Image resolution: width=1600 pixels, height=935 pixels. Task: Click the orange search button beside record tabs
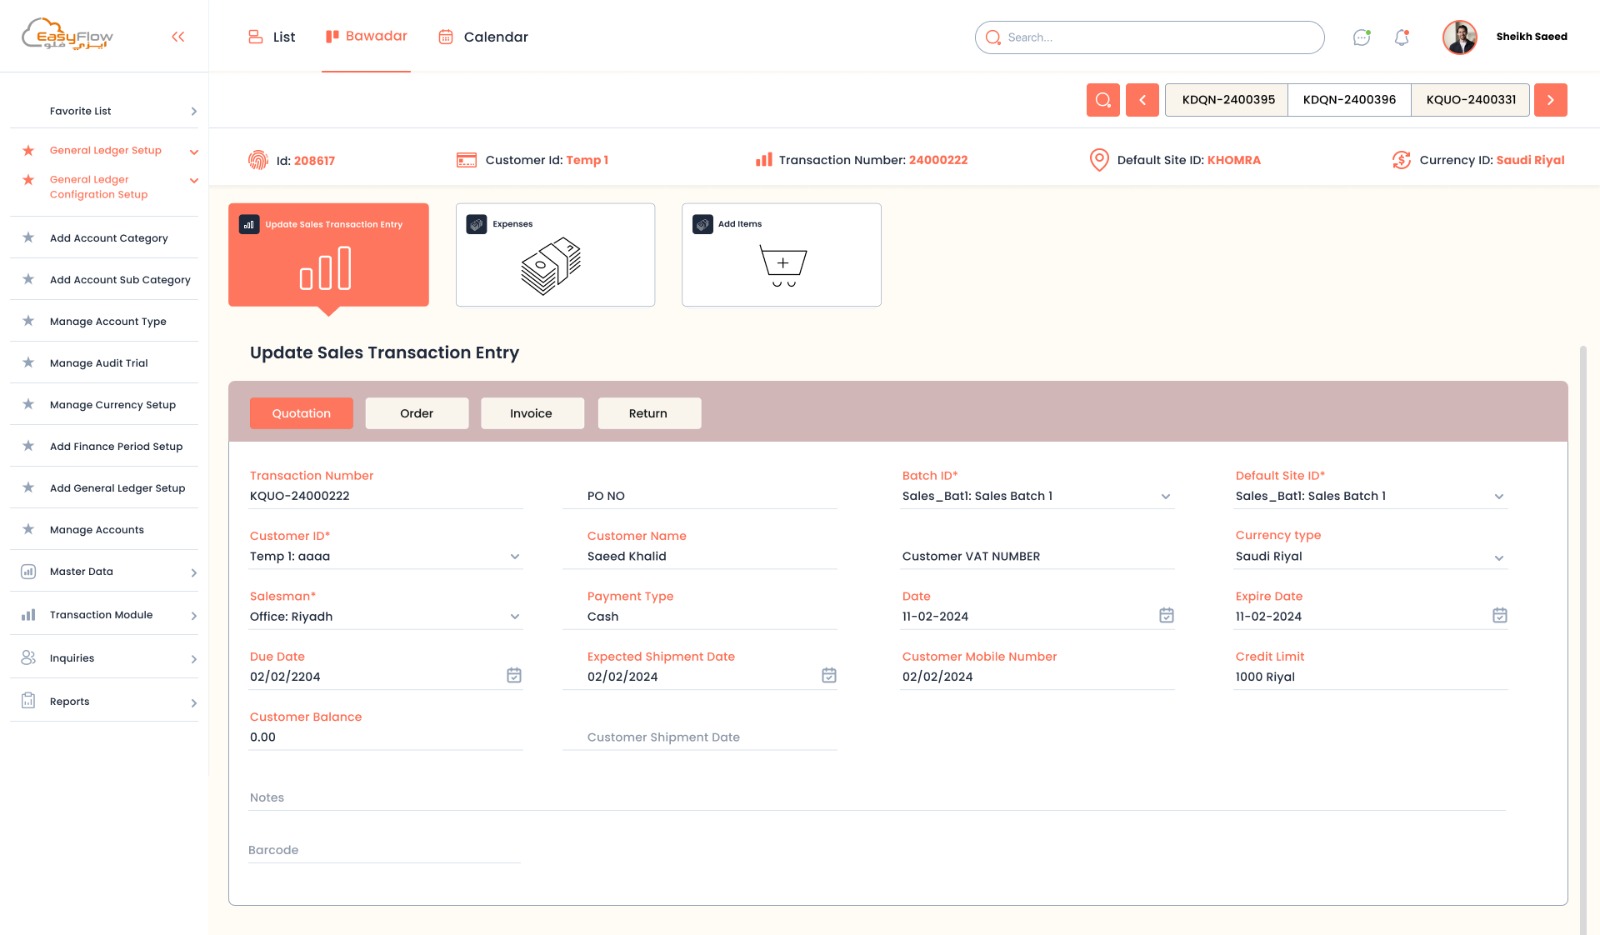(1103, 100)
